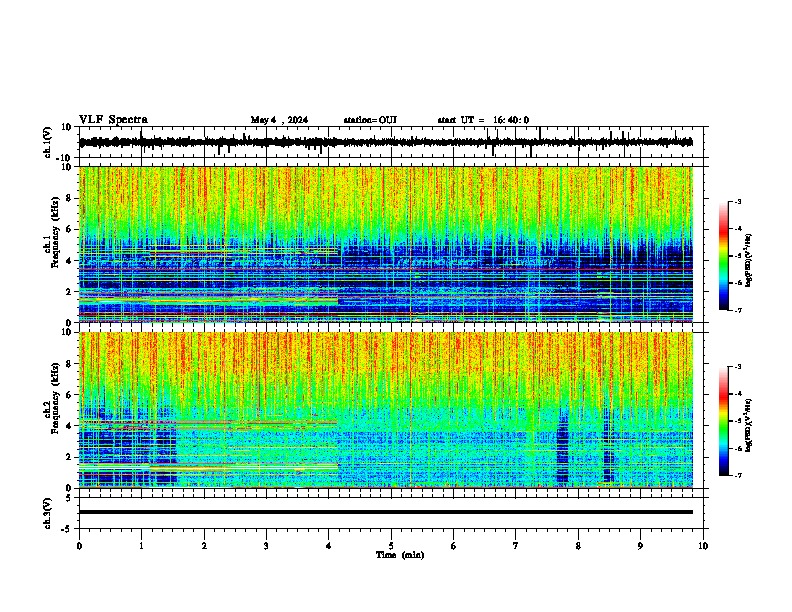Viewport: 792px width, 612px height.
Task: Click time axis tick label "2"
Action: [204, 546]
